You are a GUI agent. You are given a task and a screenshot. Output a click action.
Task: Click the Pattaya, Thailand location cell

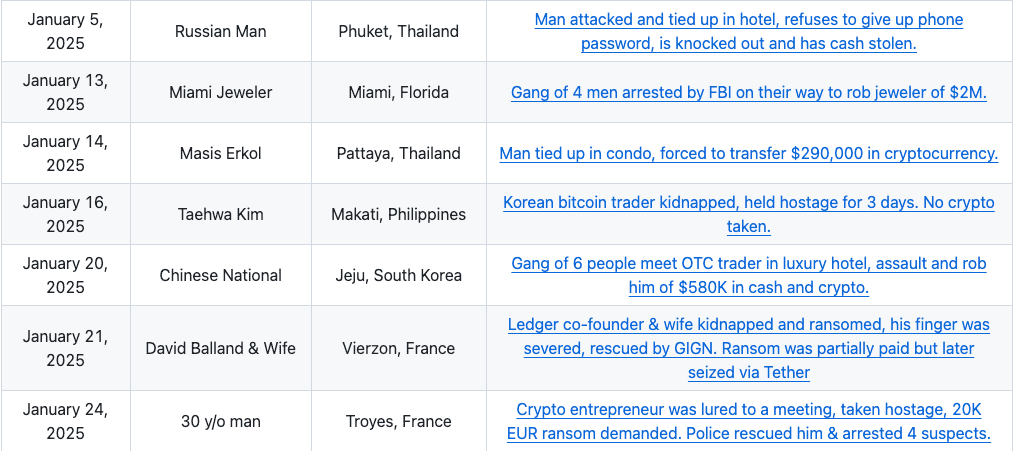(x=399, y=153)
